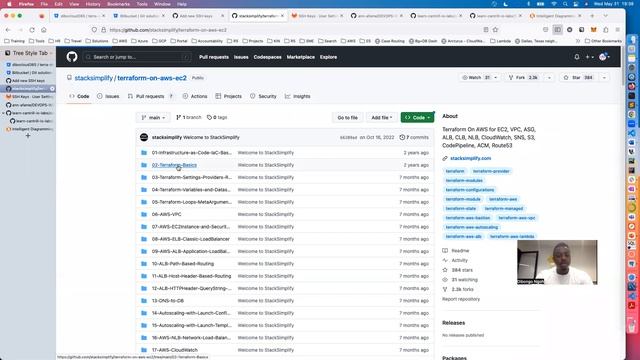Open the green Code dropdown

418,118
